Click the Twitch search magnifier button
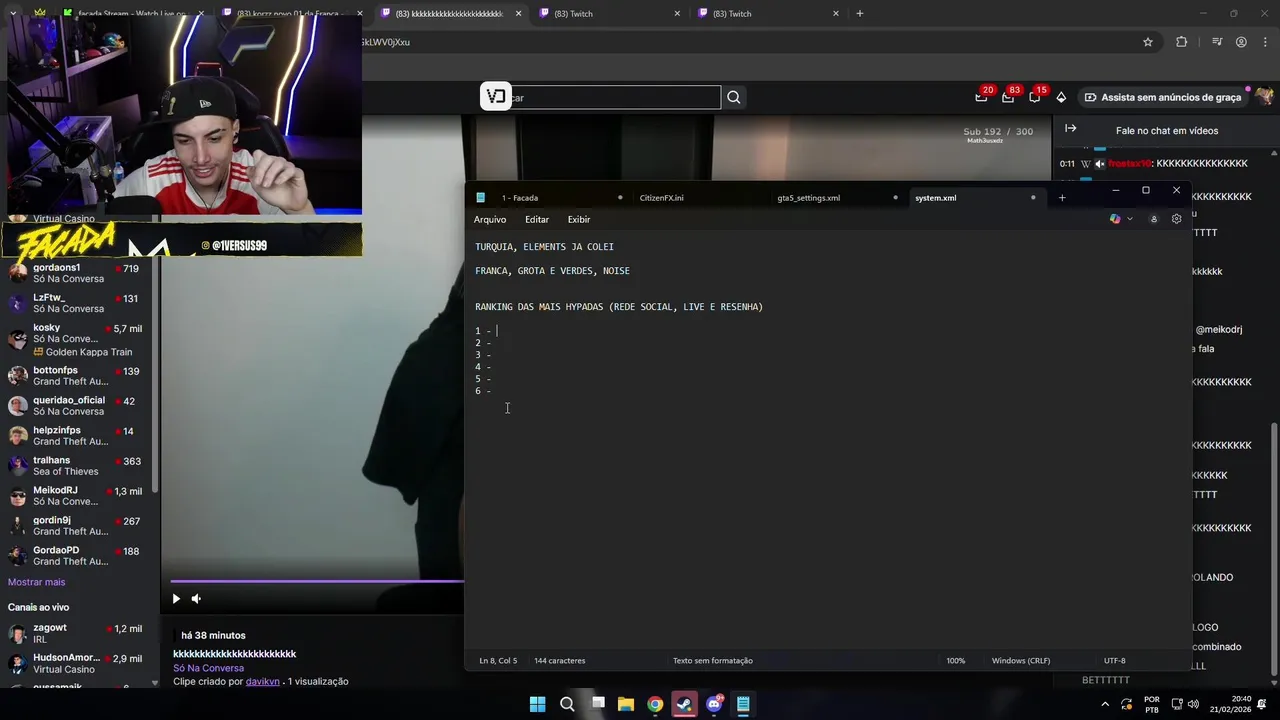This screenshot has height=720, width=1280. coord(734,97)
